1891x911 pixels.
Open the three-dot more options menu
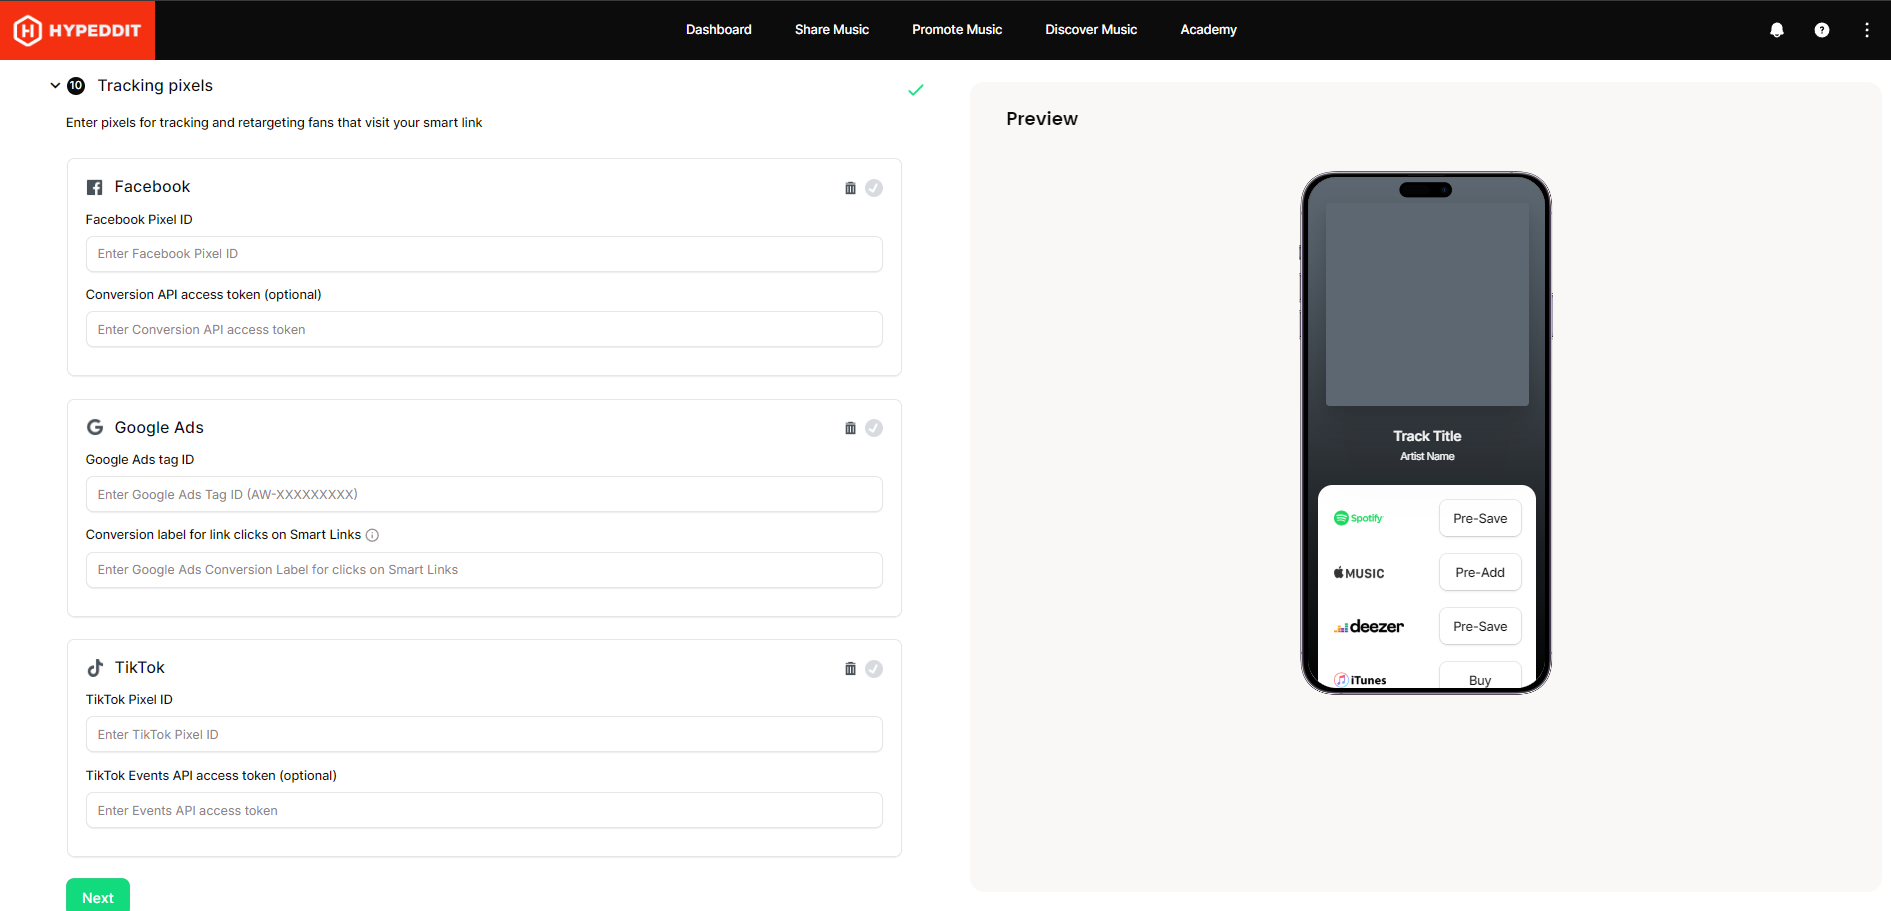[x=1866, y=30]
